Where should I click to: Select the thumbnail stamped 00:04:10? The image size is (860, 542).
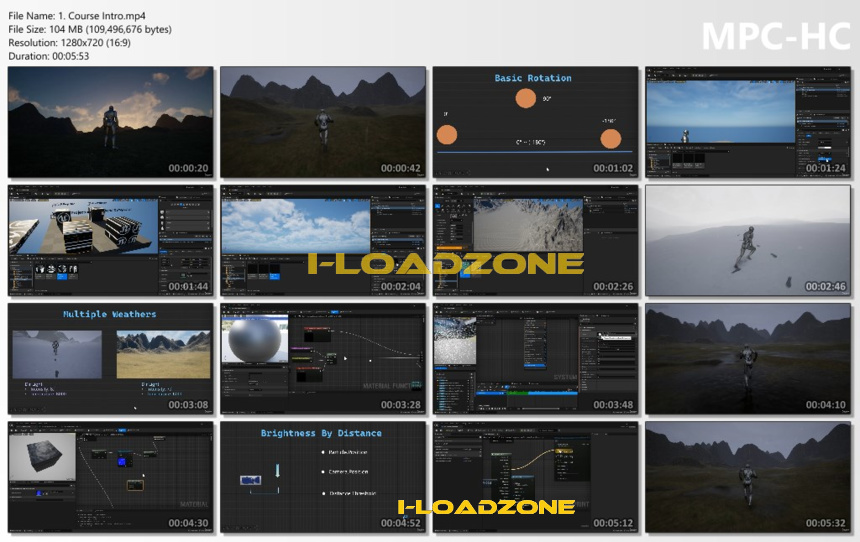(x=748, y=359)
